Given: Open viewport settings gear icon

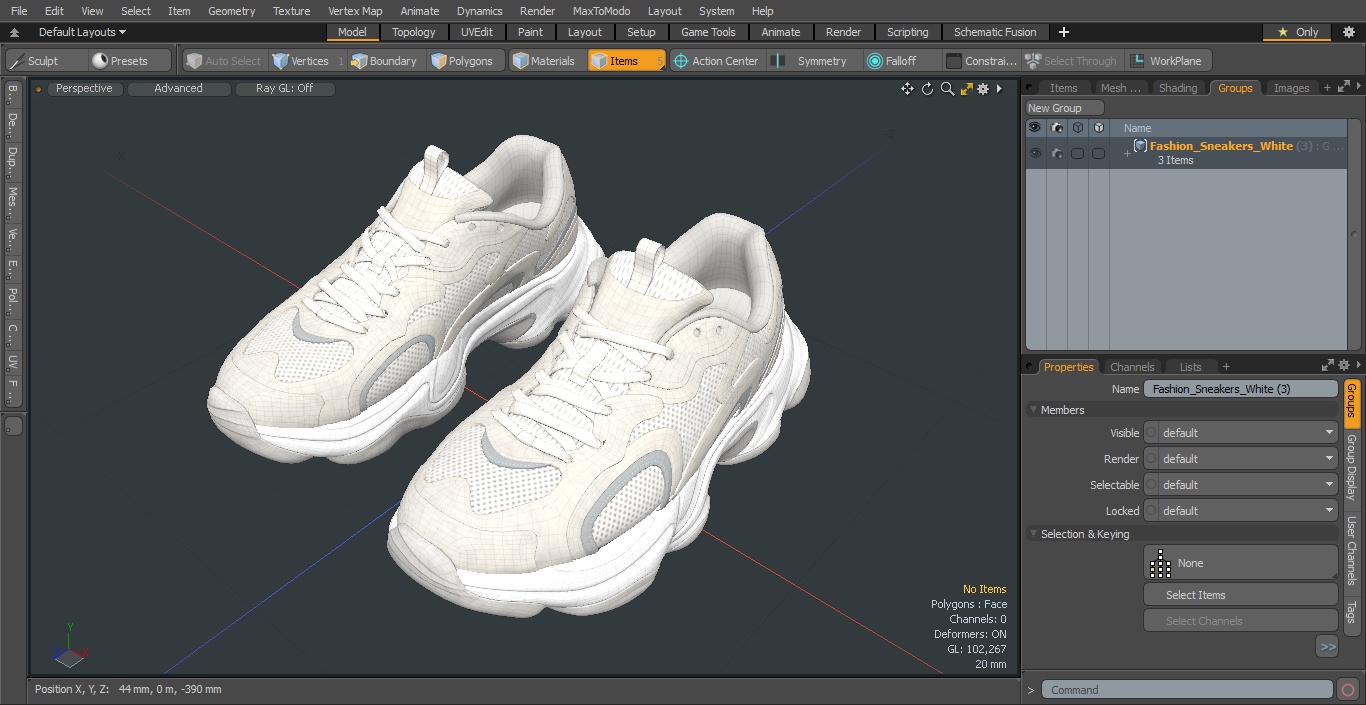Looking at the screenshot, I should tap(983, 89).
